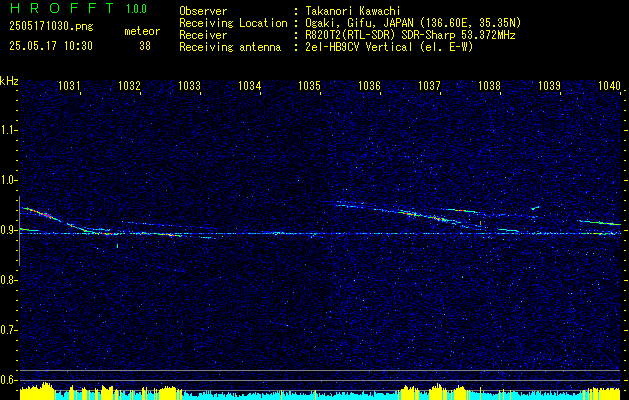Click the R820T2 SDR-Sharp 53.372MHz text
The width and height of the screenshot is (629, 400).
coord(410,35)
